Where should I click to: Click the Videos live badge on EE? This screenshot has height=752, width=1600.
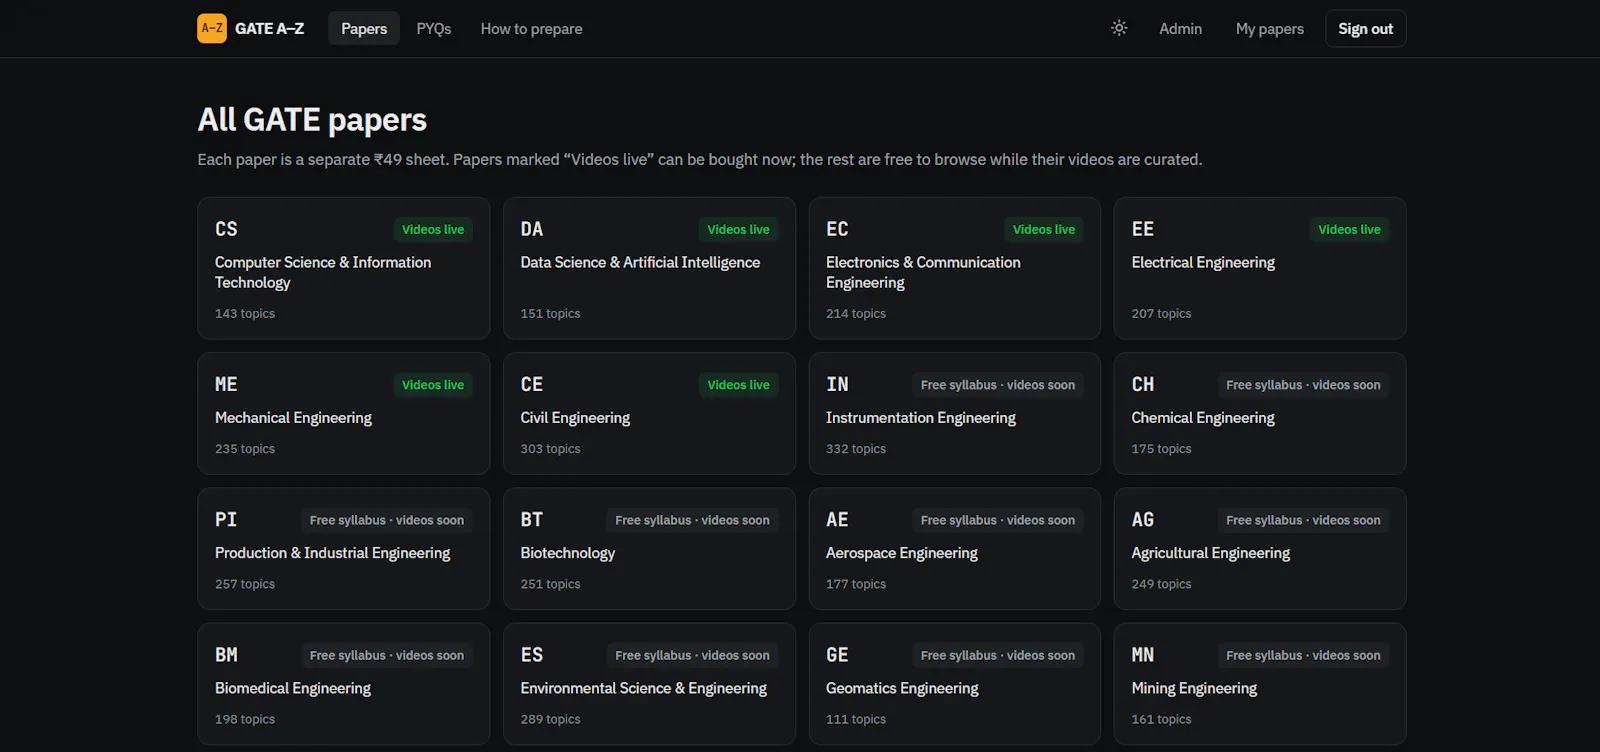(x=1349, y=229)
